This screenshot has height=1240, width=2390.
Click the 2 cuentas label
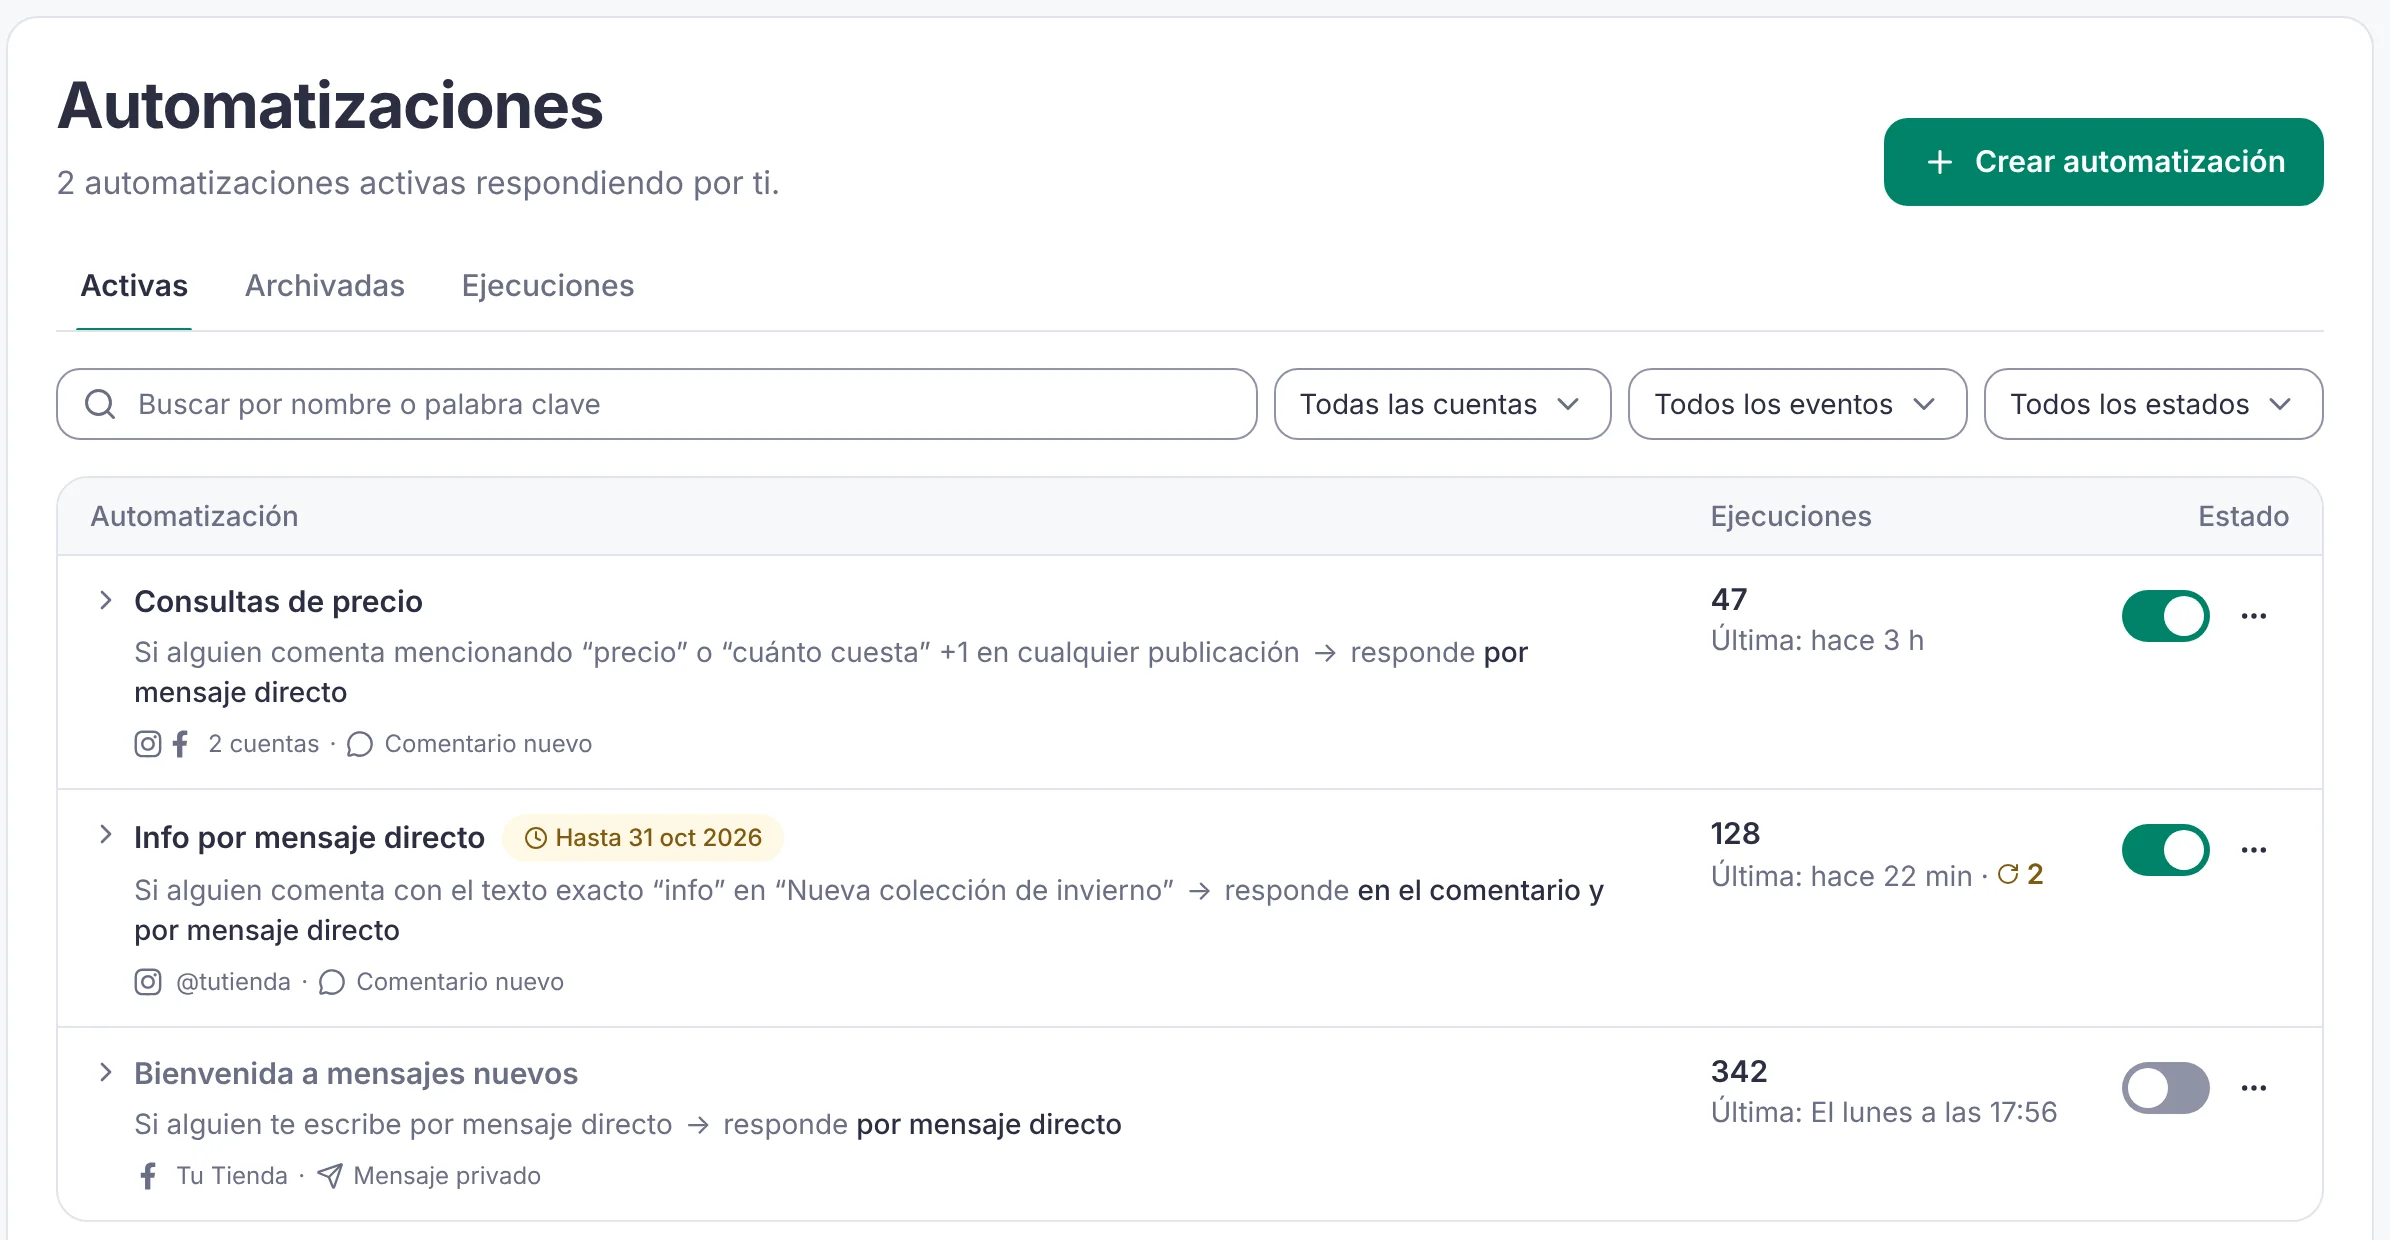click(263, 744)
